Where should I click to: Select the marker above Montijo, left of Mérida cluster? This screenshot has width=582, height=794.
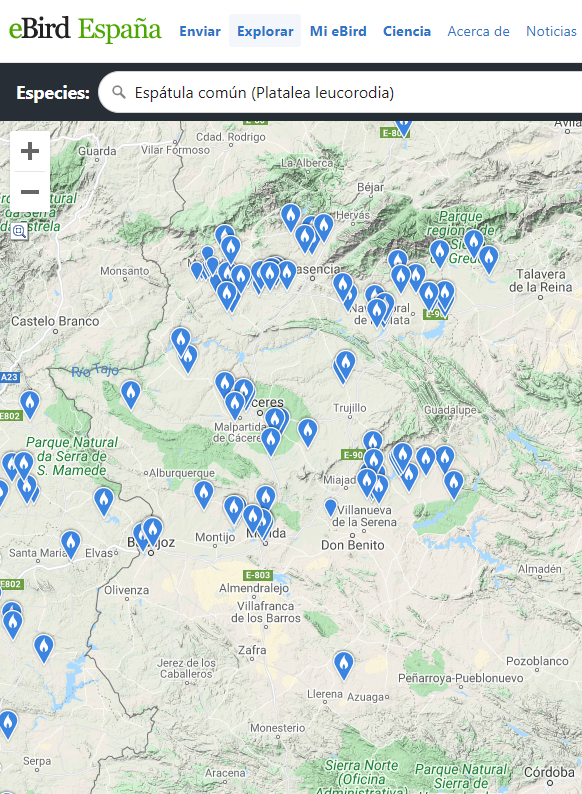pyautogui.click(x=234, y=509)
